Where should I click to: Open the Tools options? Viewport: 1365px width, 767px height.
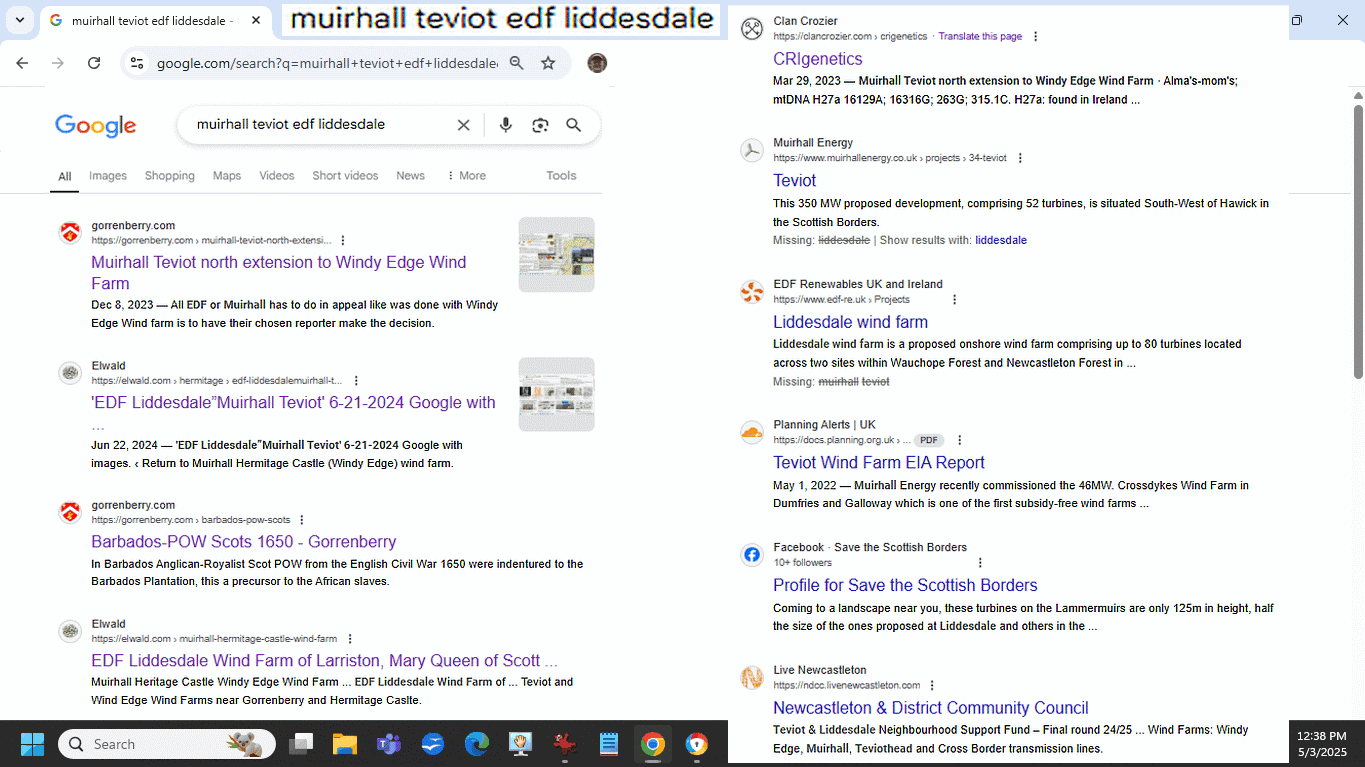561,176
